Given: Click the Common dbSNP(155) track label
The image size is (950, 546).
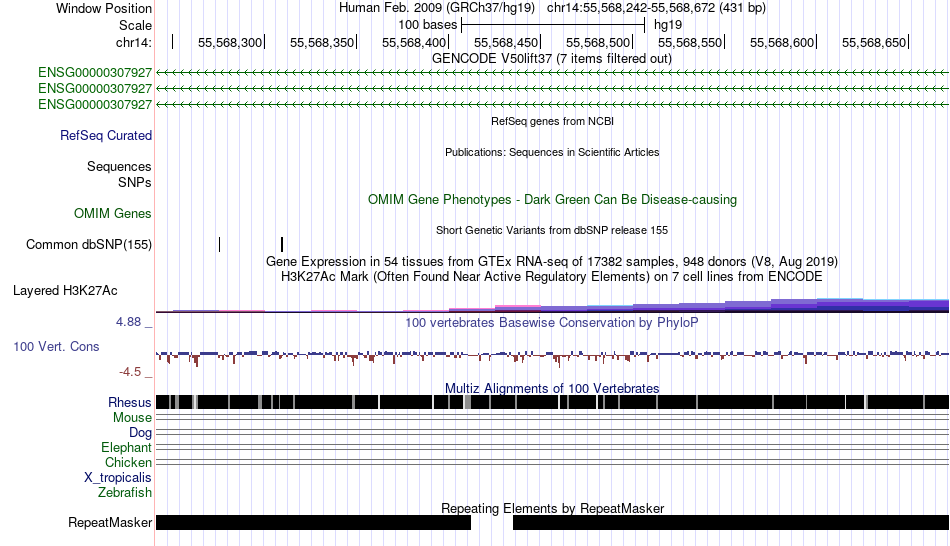Looking at the screenshot, I should tap(89, 245).
